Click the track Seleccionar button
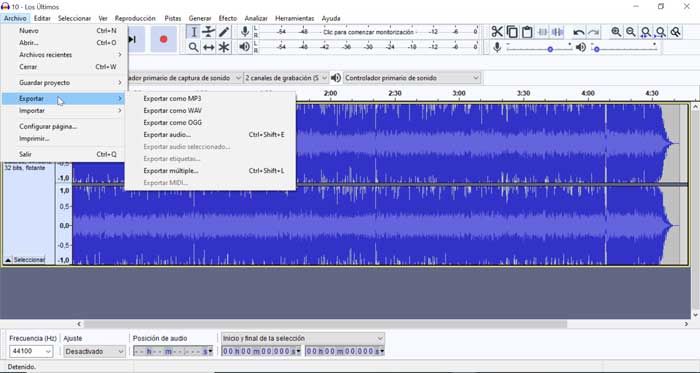Image resolution: width=700 pixels, height=373 pixels. tap(29, 260)
